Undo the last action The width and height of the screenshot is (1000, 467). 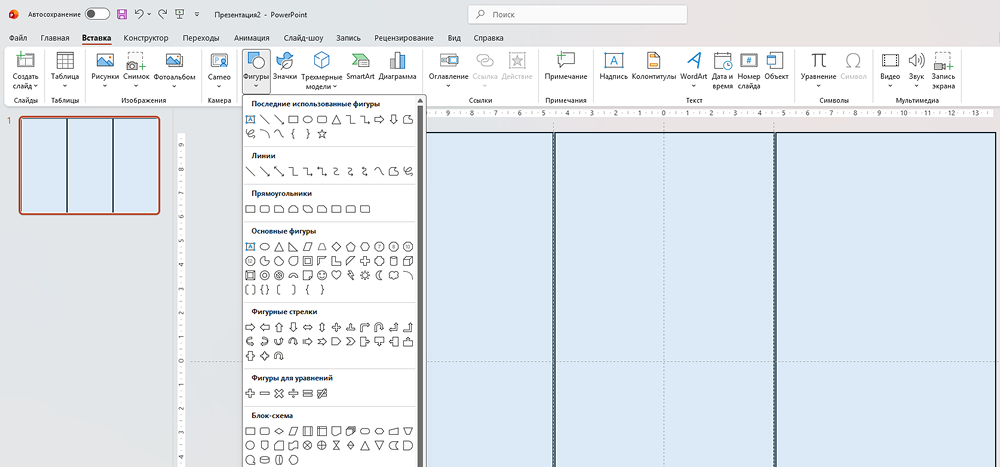140,13
